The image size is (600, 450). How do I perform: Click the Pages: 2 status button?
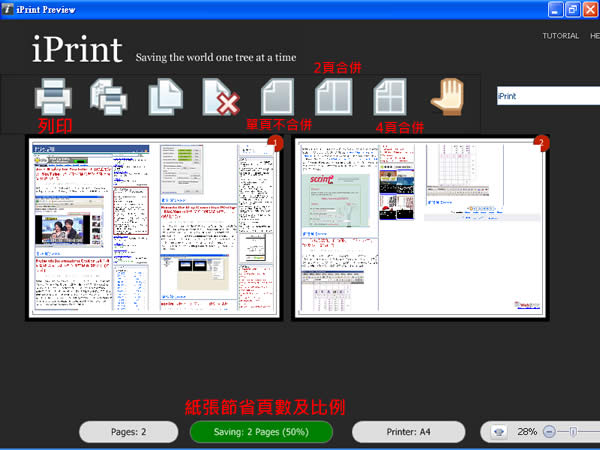(x=128, y=431)
